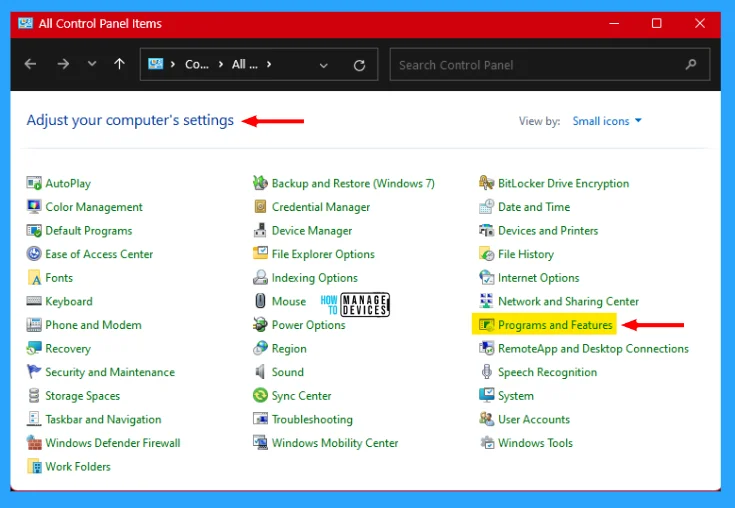This screenshot has height=508, width=735.
Task: Click the Mouse icon
Action: point(260,300)
